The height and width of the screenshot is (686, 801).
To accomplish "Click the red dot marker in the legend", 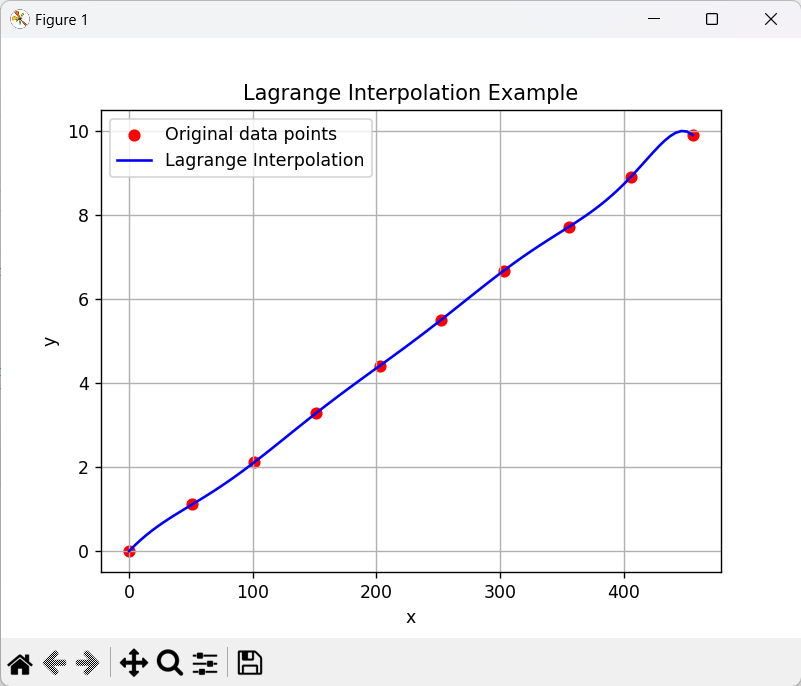I will click(134, 135).
